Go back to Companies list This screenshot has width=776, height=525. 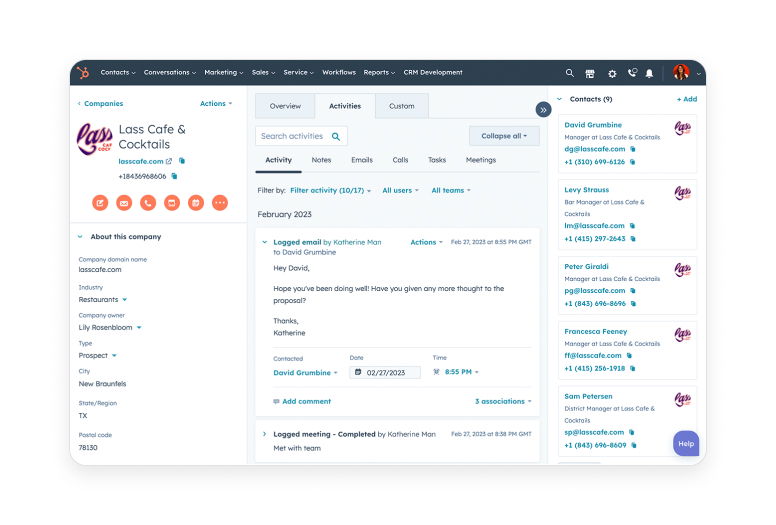[x=100, y=103]
